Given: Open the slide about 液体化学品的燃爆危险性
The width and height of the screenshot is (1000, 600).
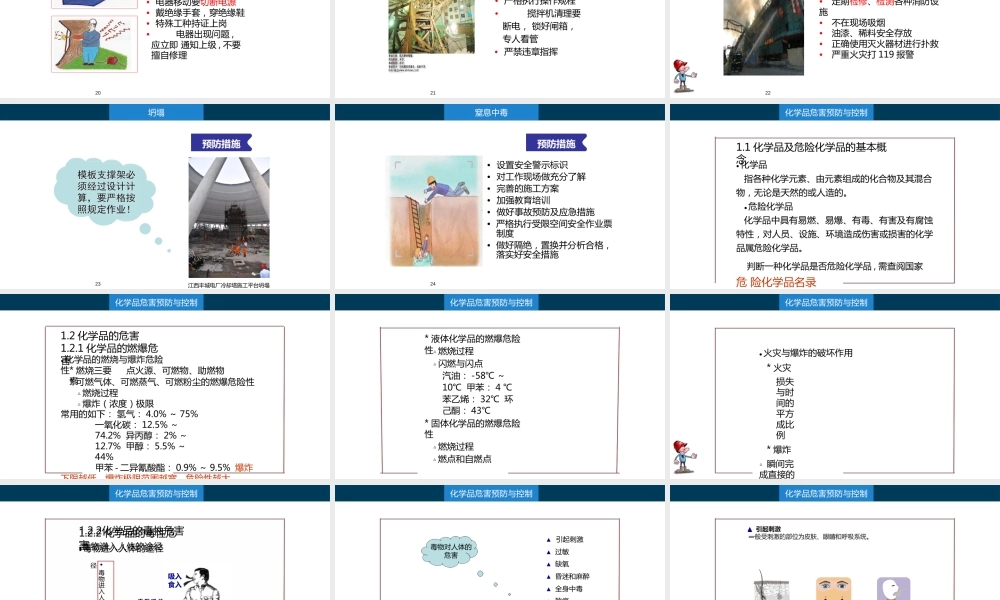Looking at the screenshot, I should pos(499,386).
